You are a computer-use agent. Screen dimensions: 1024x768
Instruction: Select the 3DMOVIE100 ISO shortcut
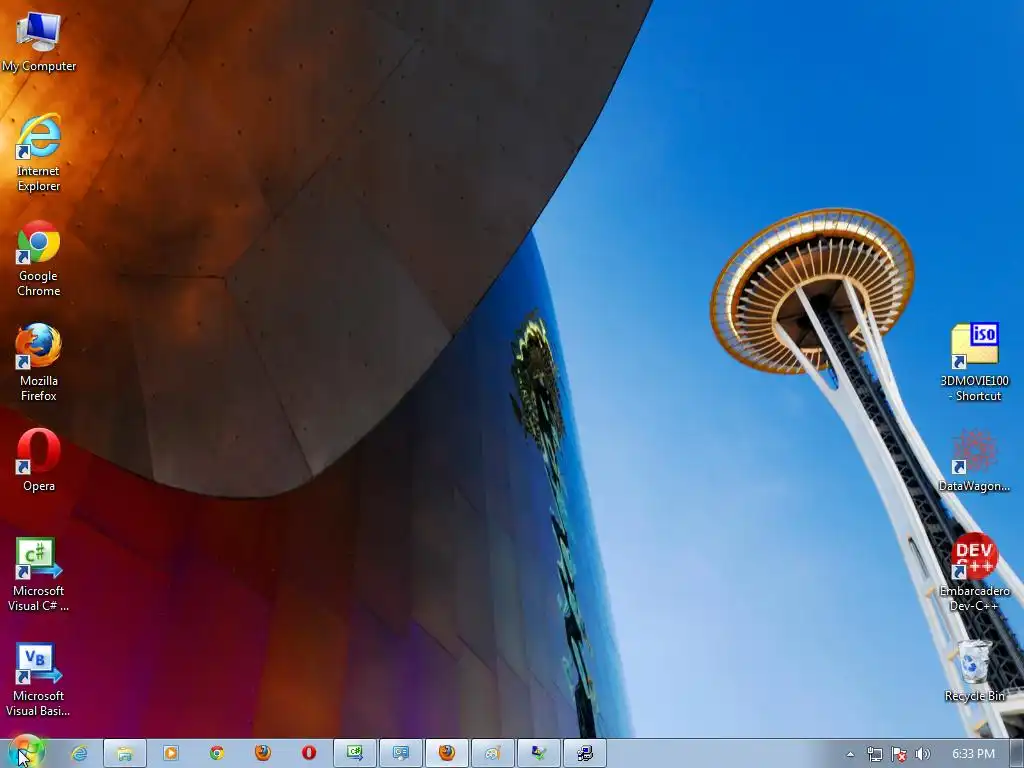tap(974, 362)
